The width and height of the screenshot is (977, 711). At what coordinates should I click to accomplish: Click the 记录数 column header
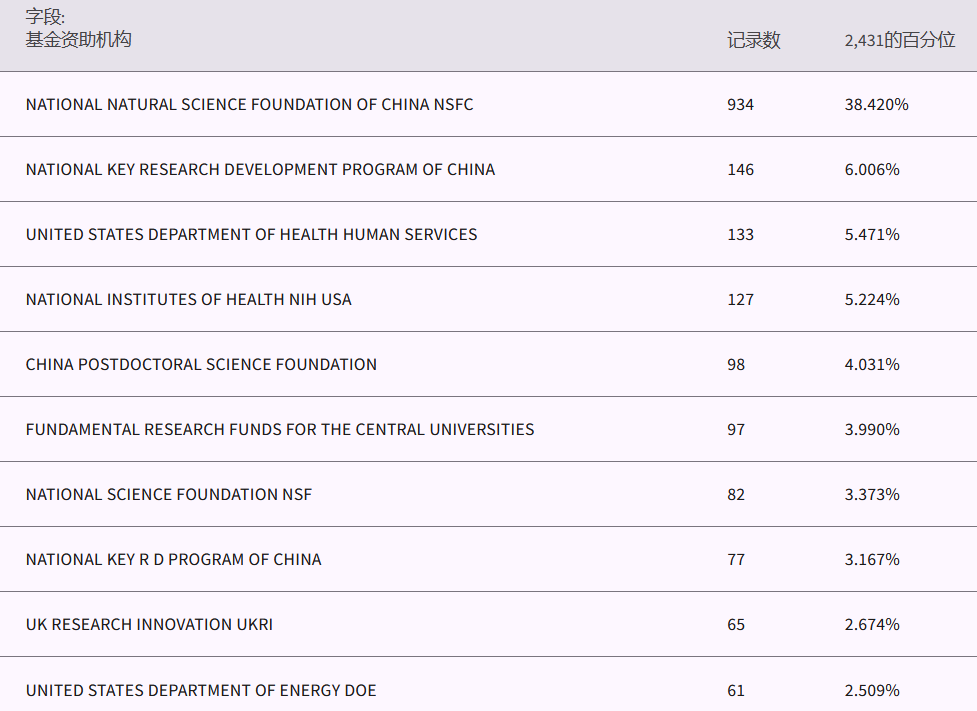[x=753, y=41]
